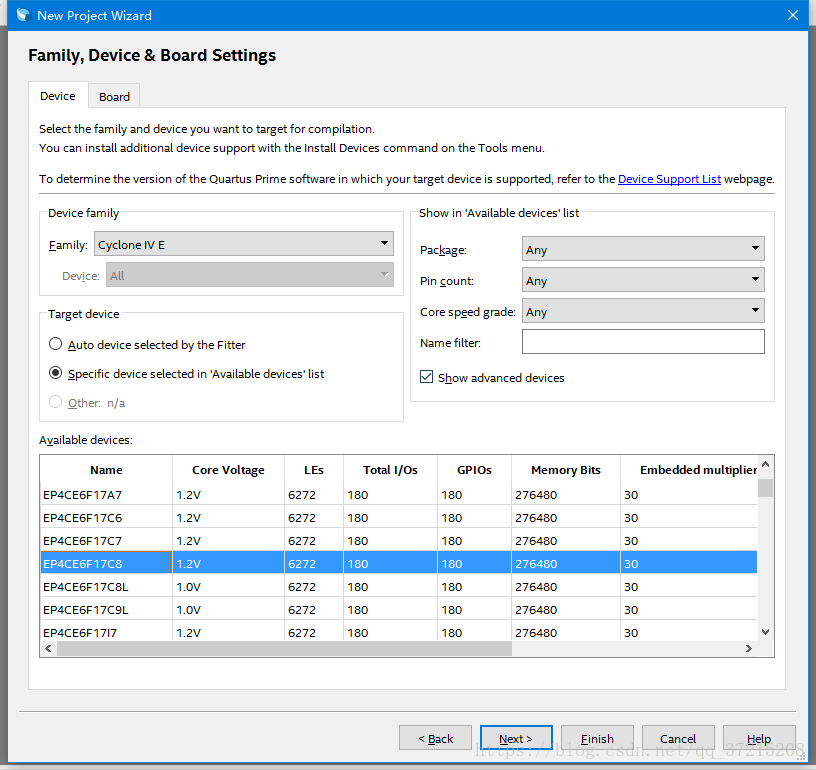Click the scroll up arrow of device list
This screenshot has width=816, height=770.
[x=766, y=464]
